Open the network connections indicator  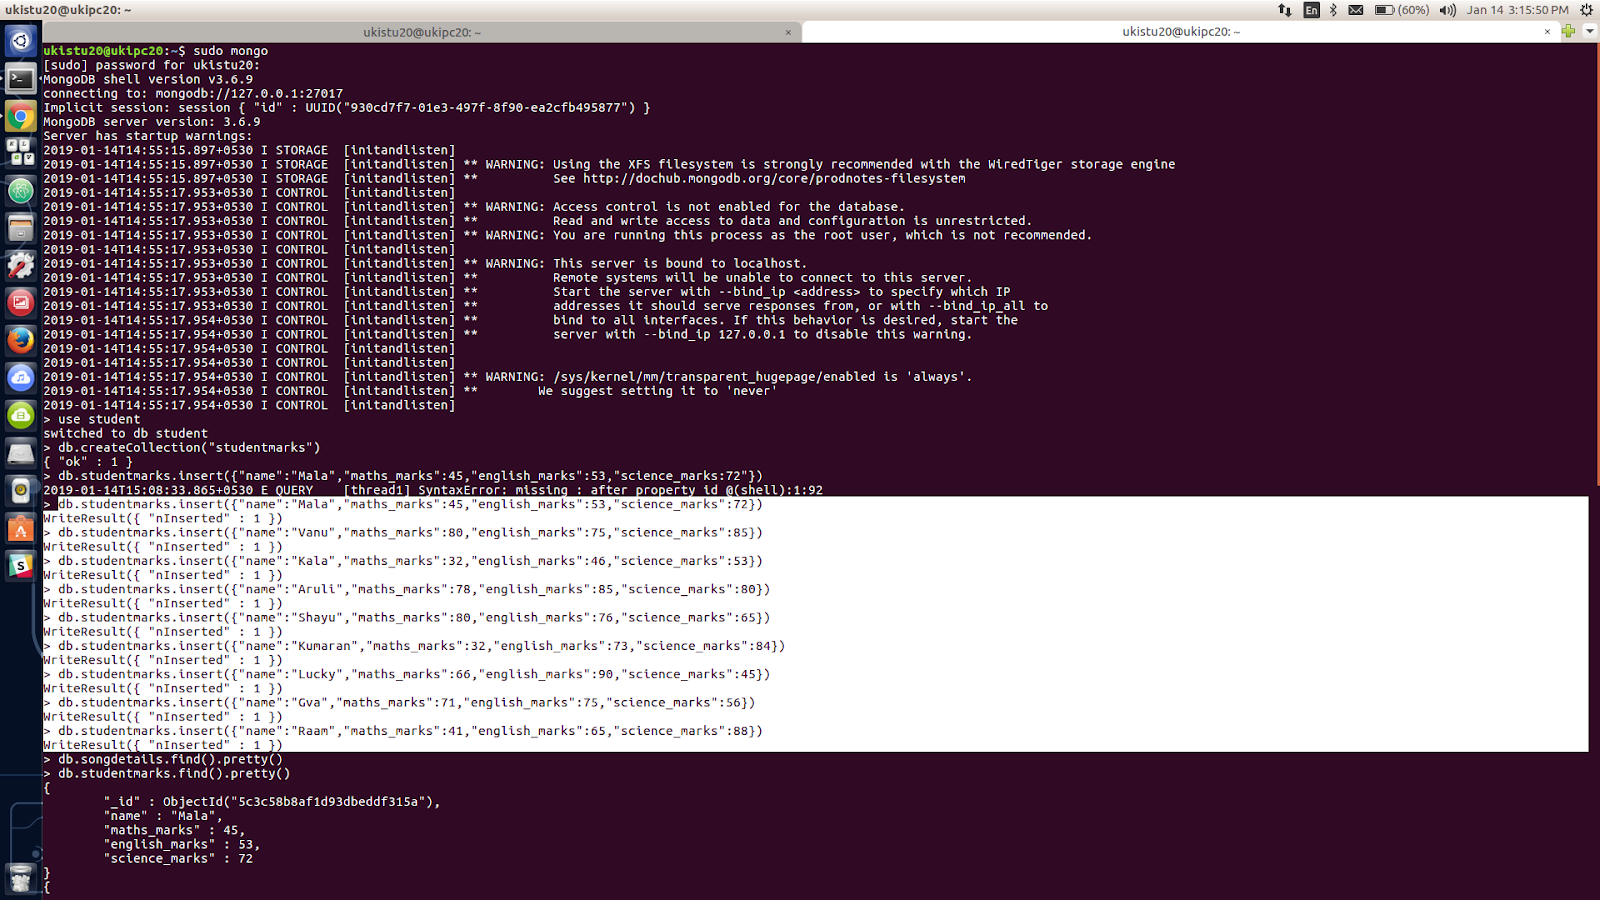[1285, 10]
